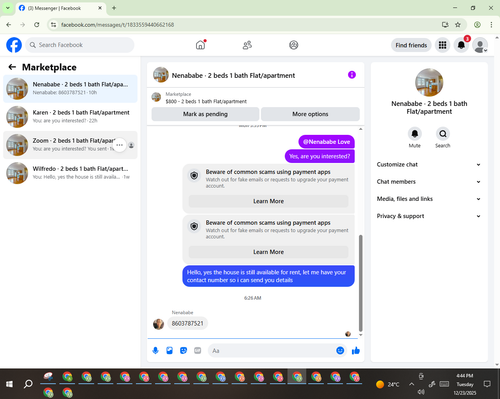
Task: Open the Wilfredo 2 beds conversation
Action: [70, 173]
